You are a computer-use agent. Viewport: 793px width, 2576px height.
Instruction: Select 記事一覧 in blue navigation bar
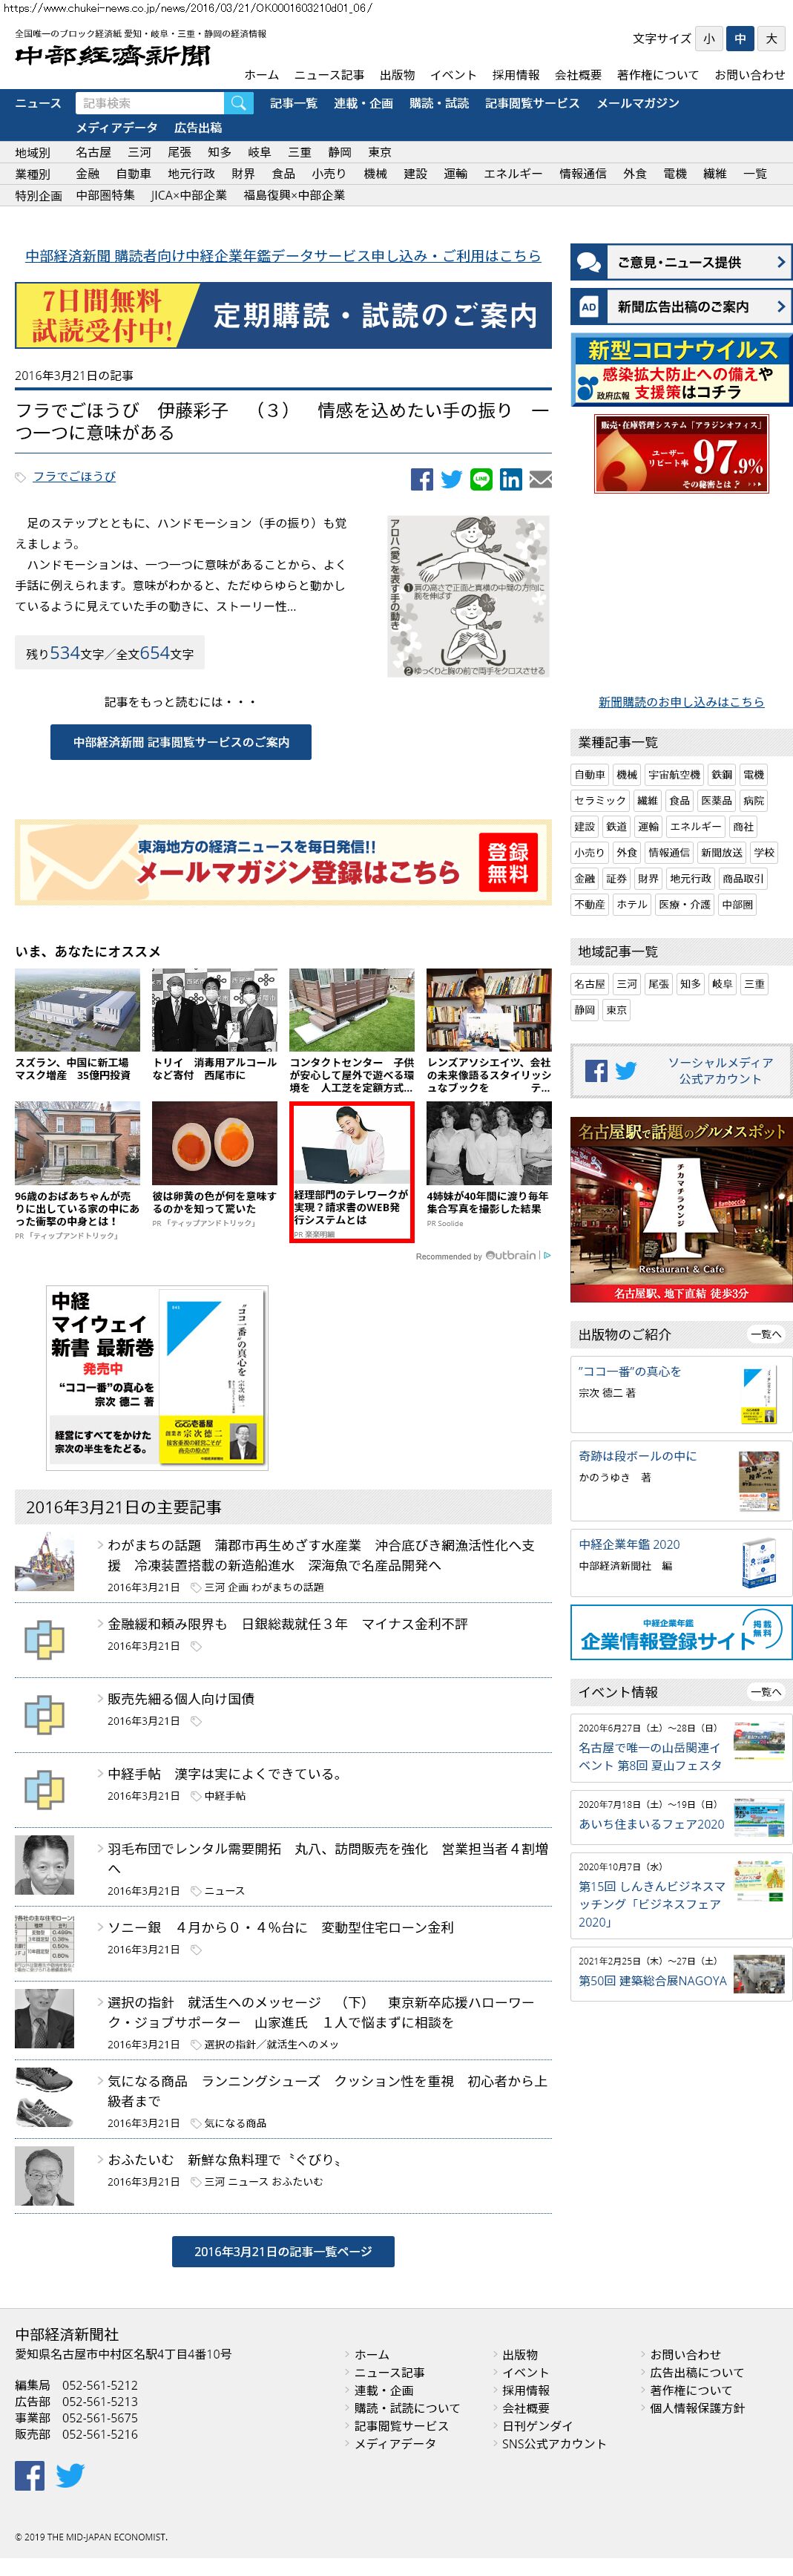[x=294, y=103]
